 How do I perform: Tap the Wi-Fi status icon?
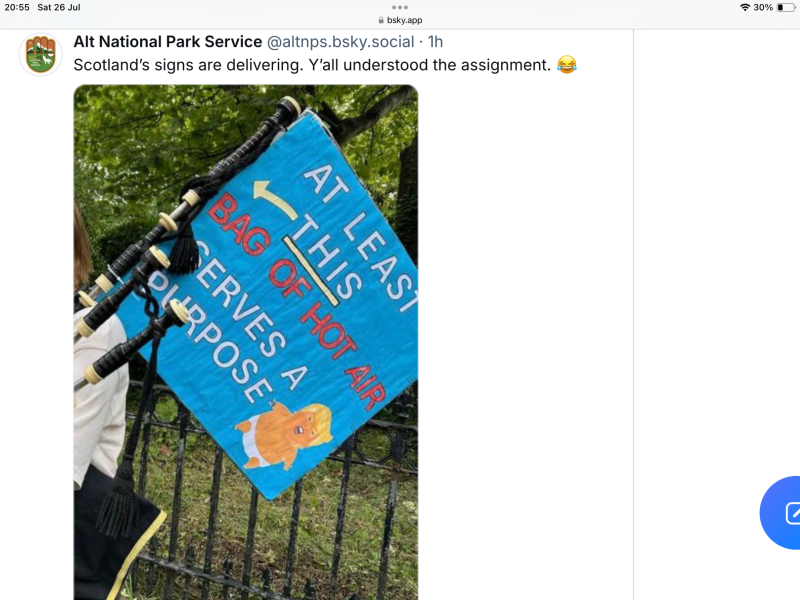(x=745, y=7)
